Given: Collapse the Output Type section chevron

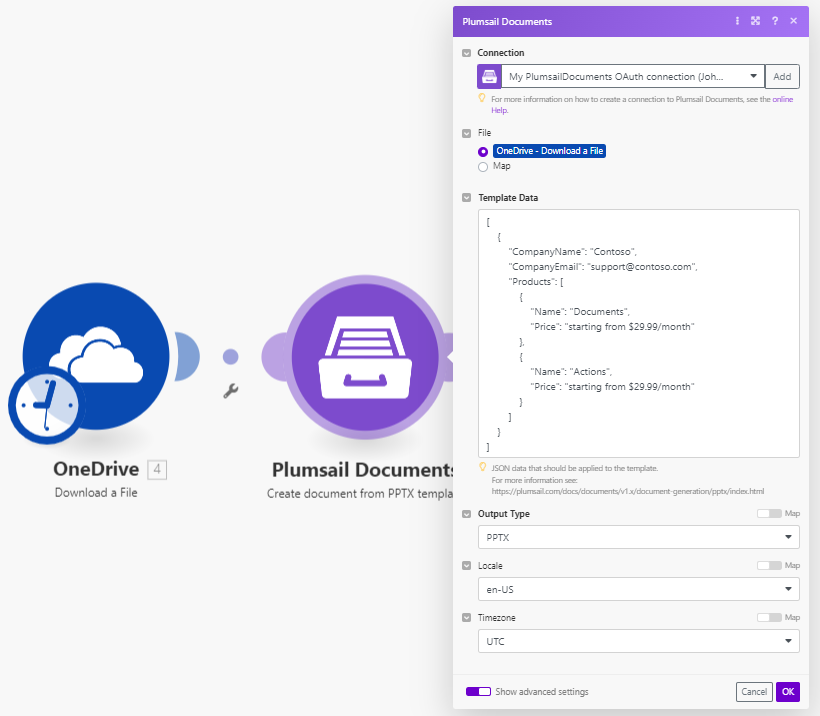Looking at the screenshot, I should coord(466,514).
